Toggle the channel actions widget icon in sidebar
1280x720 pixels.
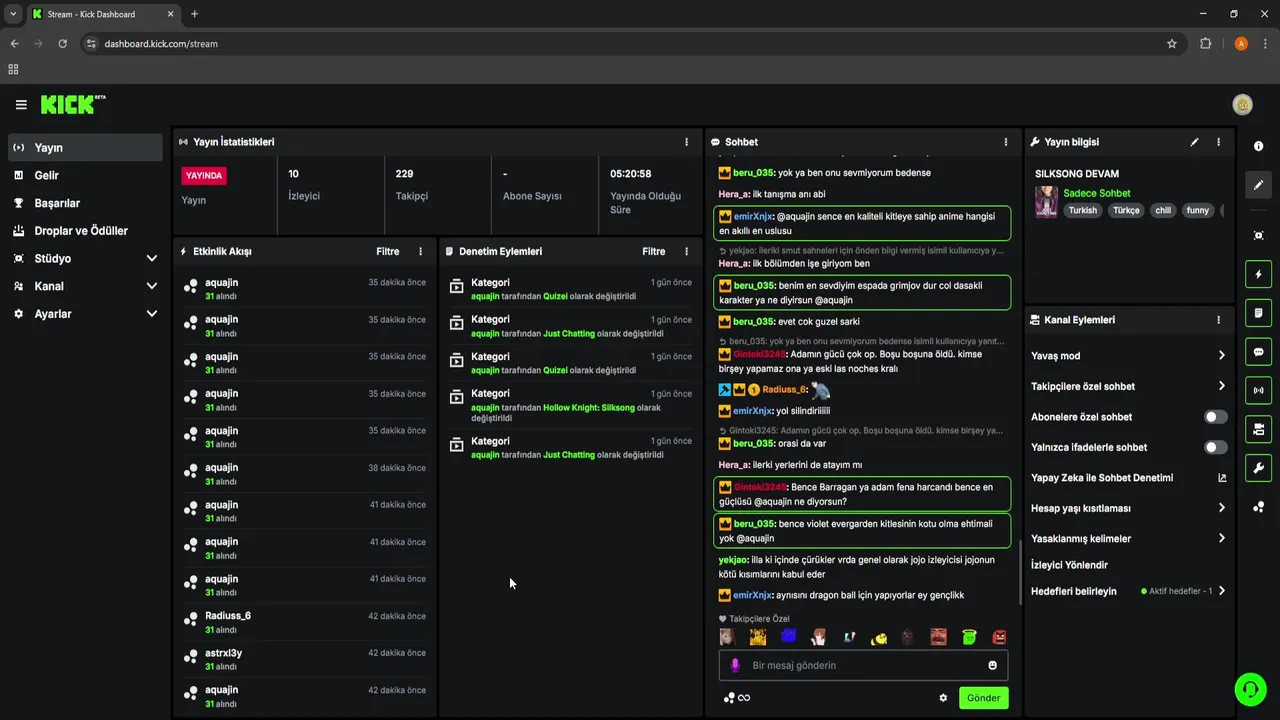click(x=1258, y=429)
